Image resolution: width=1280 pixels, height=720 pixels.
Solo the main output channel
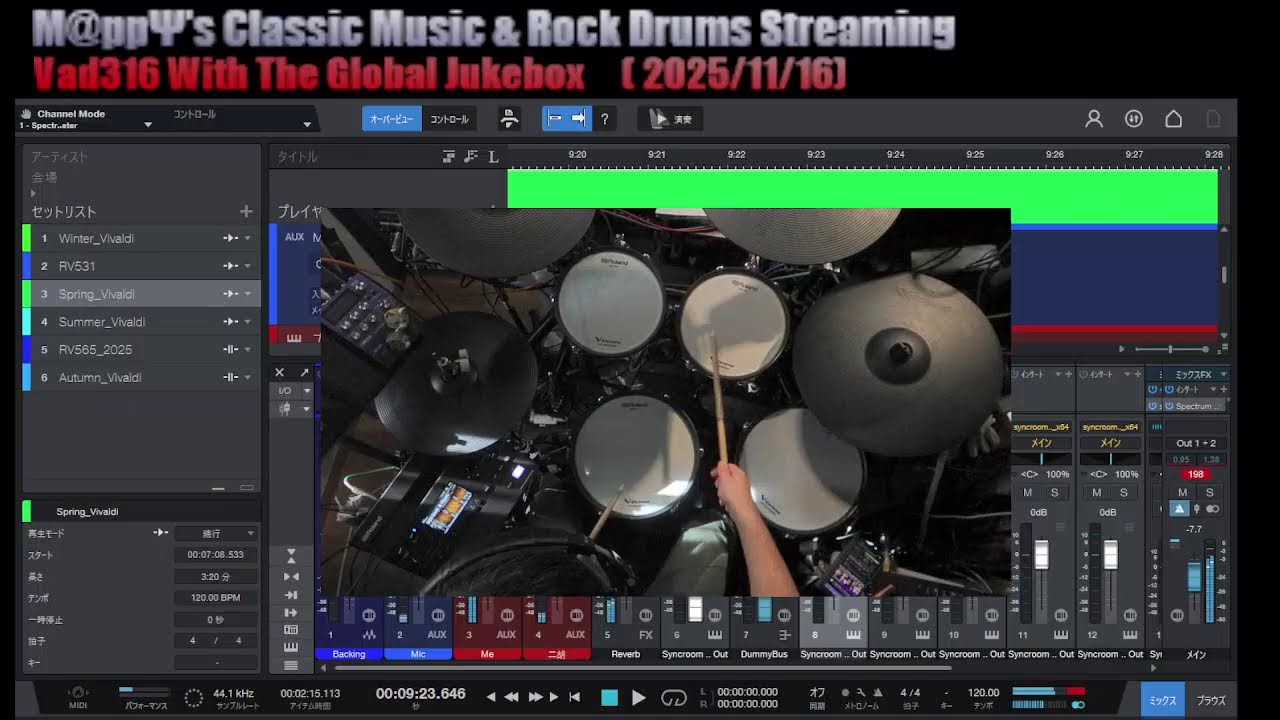tap(1209, 493)
